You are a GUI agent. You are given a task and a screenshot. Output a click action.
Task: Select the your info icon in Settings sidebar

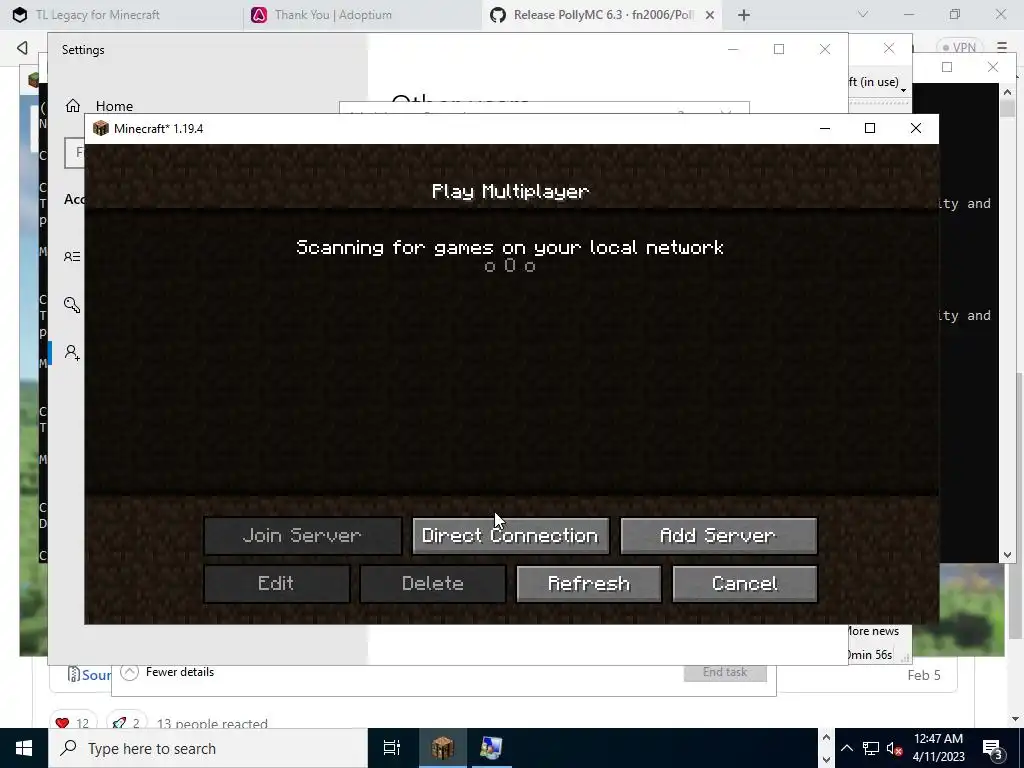[x=72, y=257]
